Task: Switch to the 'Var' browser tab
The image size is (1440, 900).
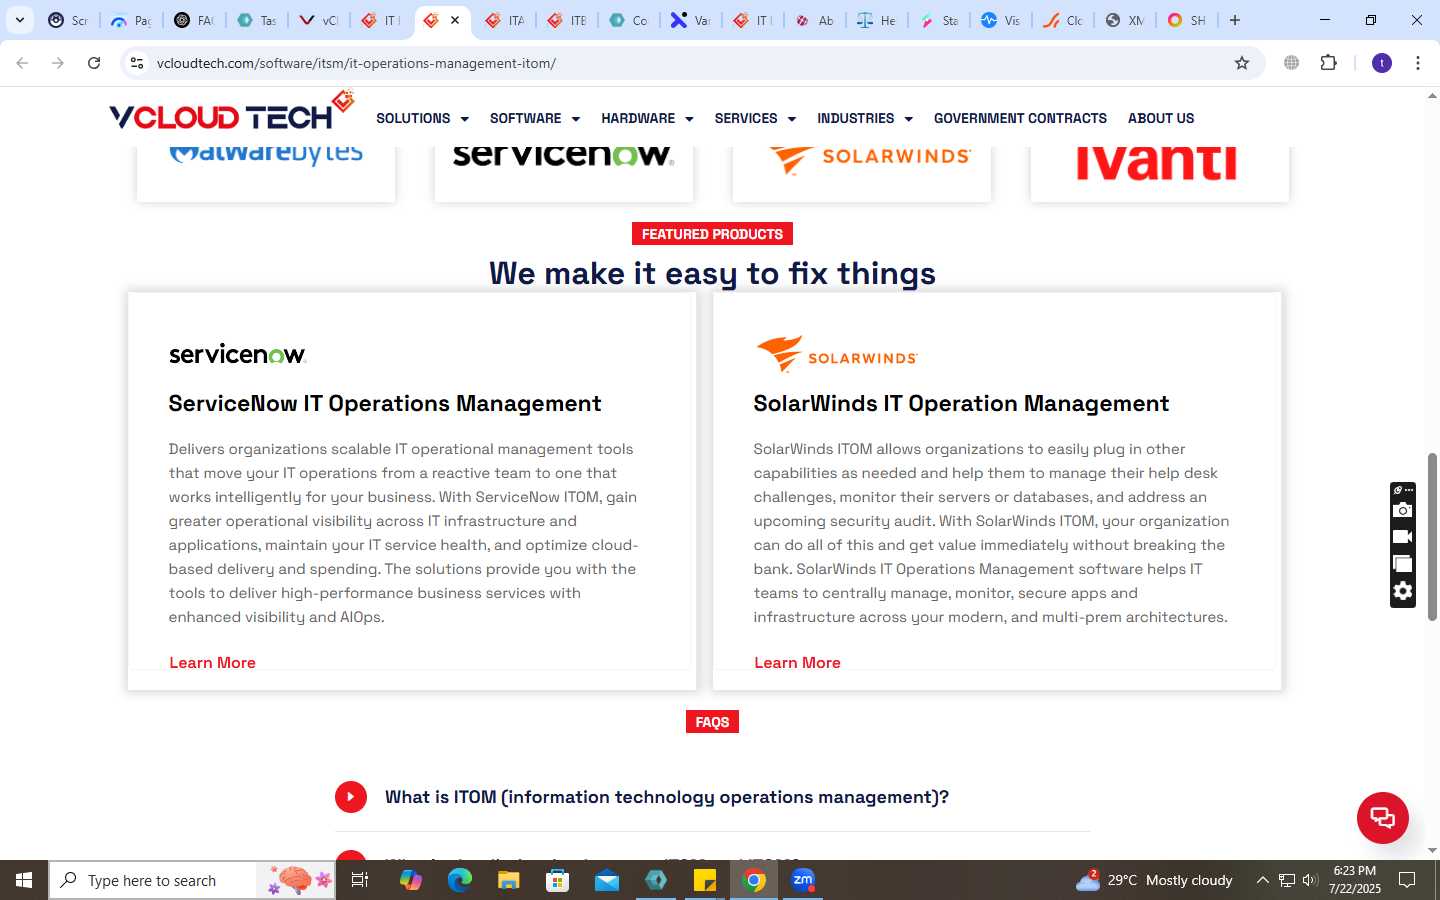Action: pos(690,20)
